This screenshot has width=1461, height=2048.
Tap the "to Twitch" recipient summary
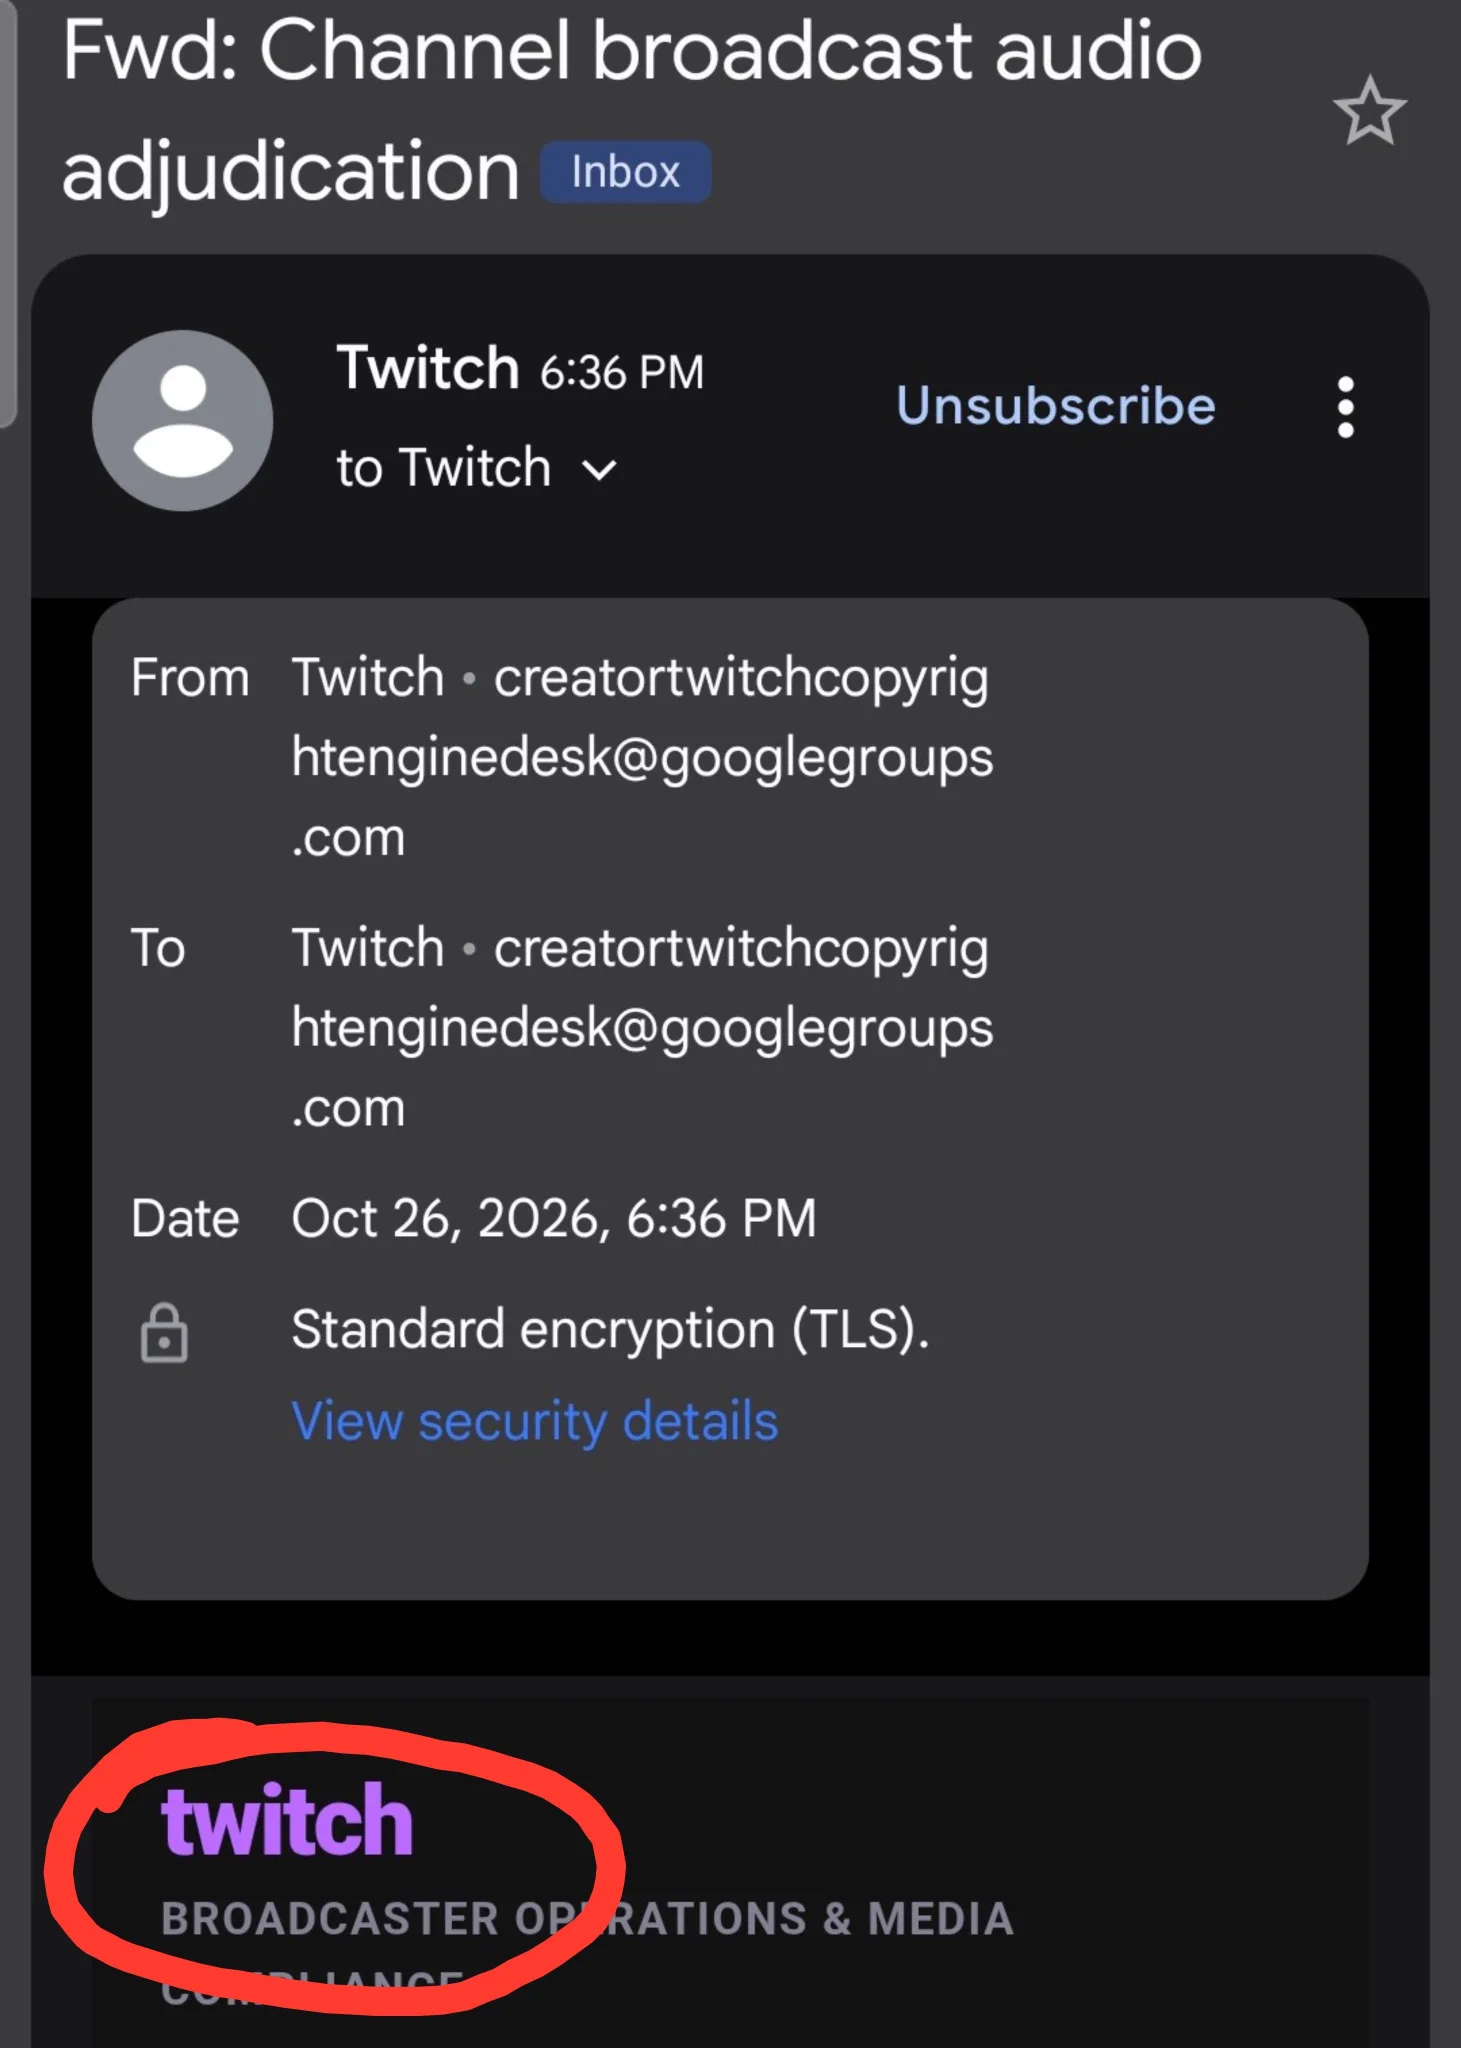[x=443, y=468]
